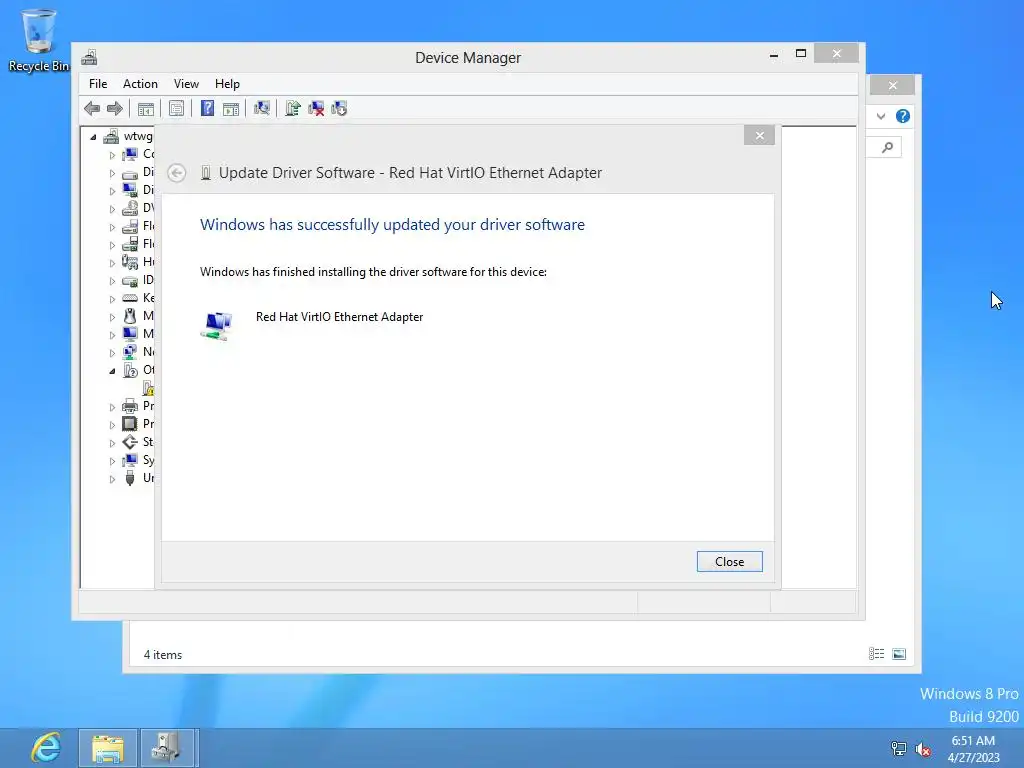Viewport: 1024px width, 768px height.
Task: Click the Forward arrow in Device Manager toolbar
Action: pyautogui.click(x=114, y=108)
